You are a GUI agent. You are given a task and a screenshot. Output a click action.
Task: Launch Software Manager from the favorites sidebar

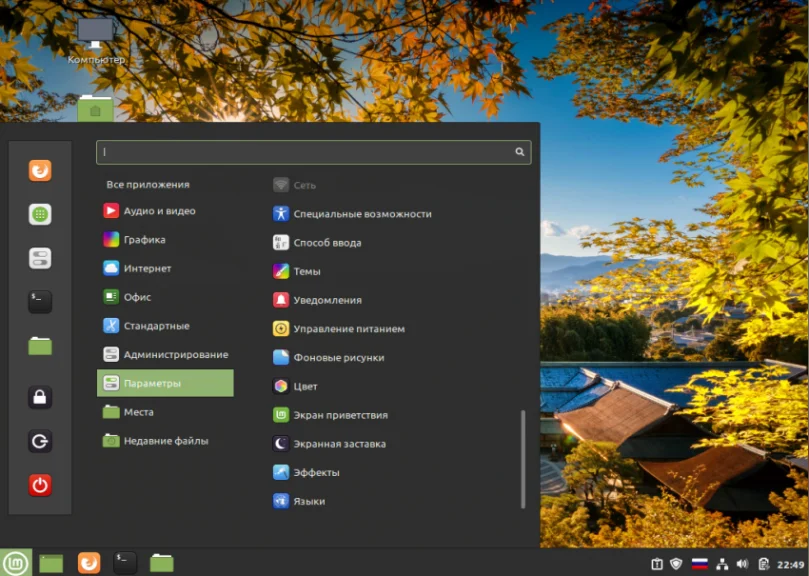click(x=40, y=214)
